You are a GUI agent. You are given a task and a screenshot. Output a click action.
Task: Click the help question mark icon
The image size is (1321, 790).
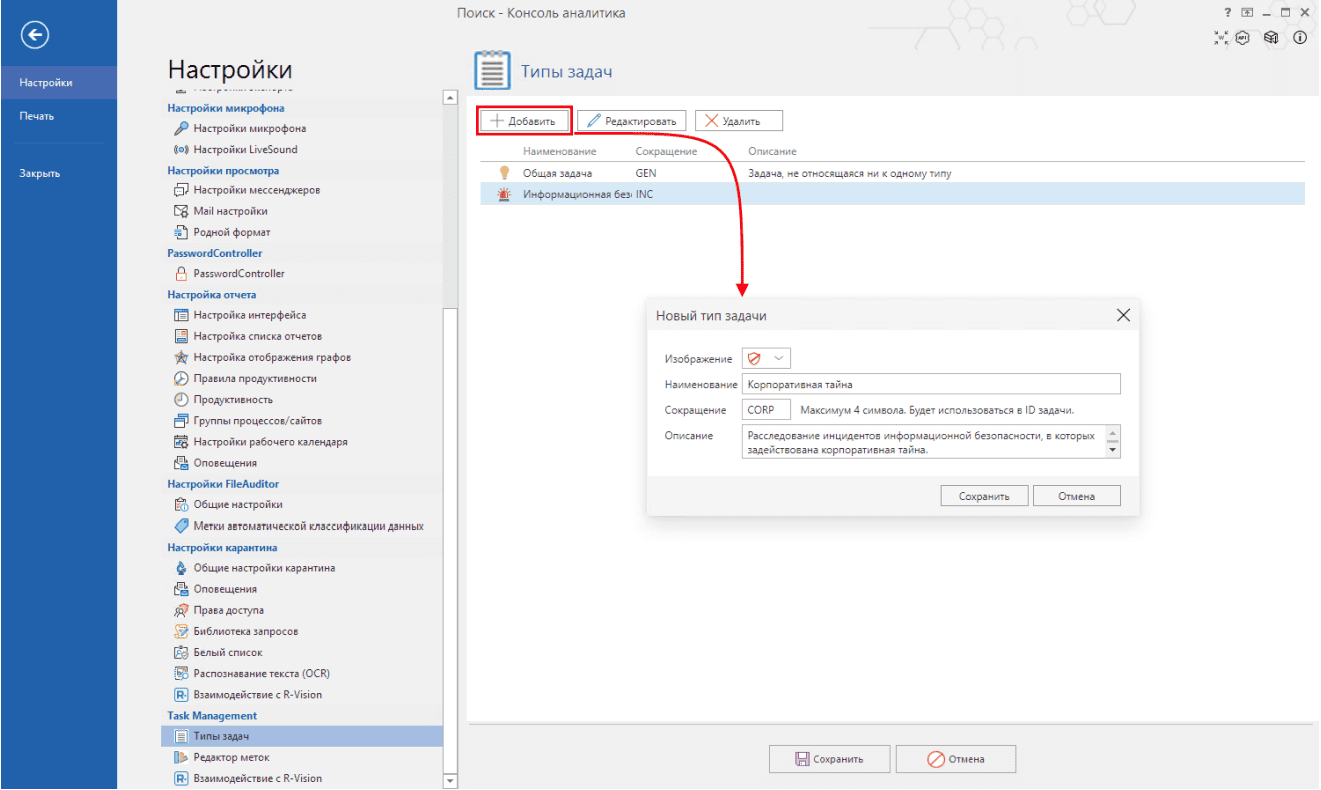pyautogui.click(x=1228, y=12)
